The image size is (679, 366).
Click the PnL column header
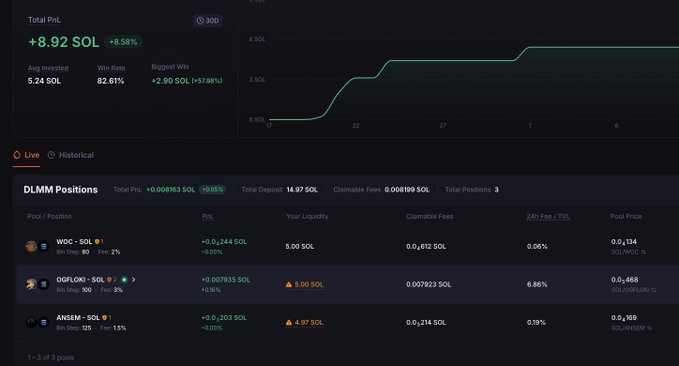tap(208, 217)
